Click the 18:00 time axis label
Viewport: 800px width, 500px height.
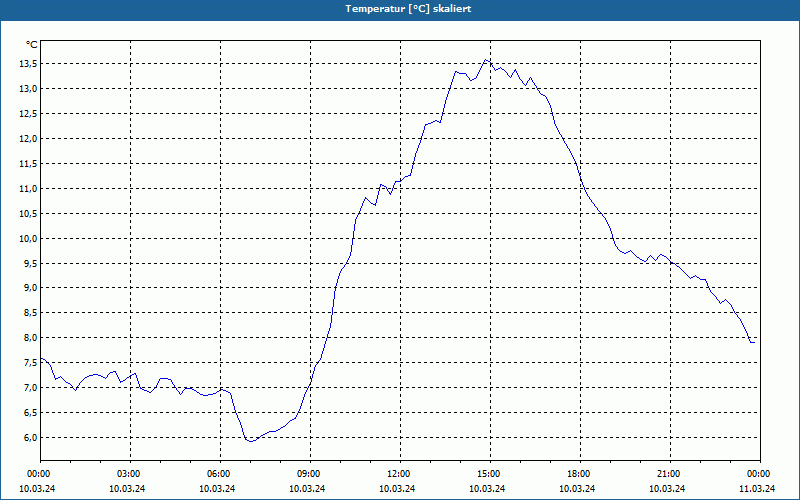(x=581, y=473)
